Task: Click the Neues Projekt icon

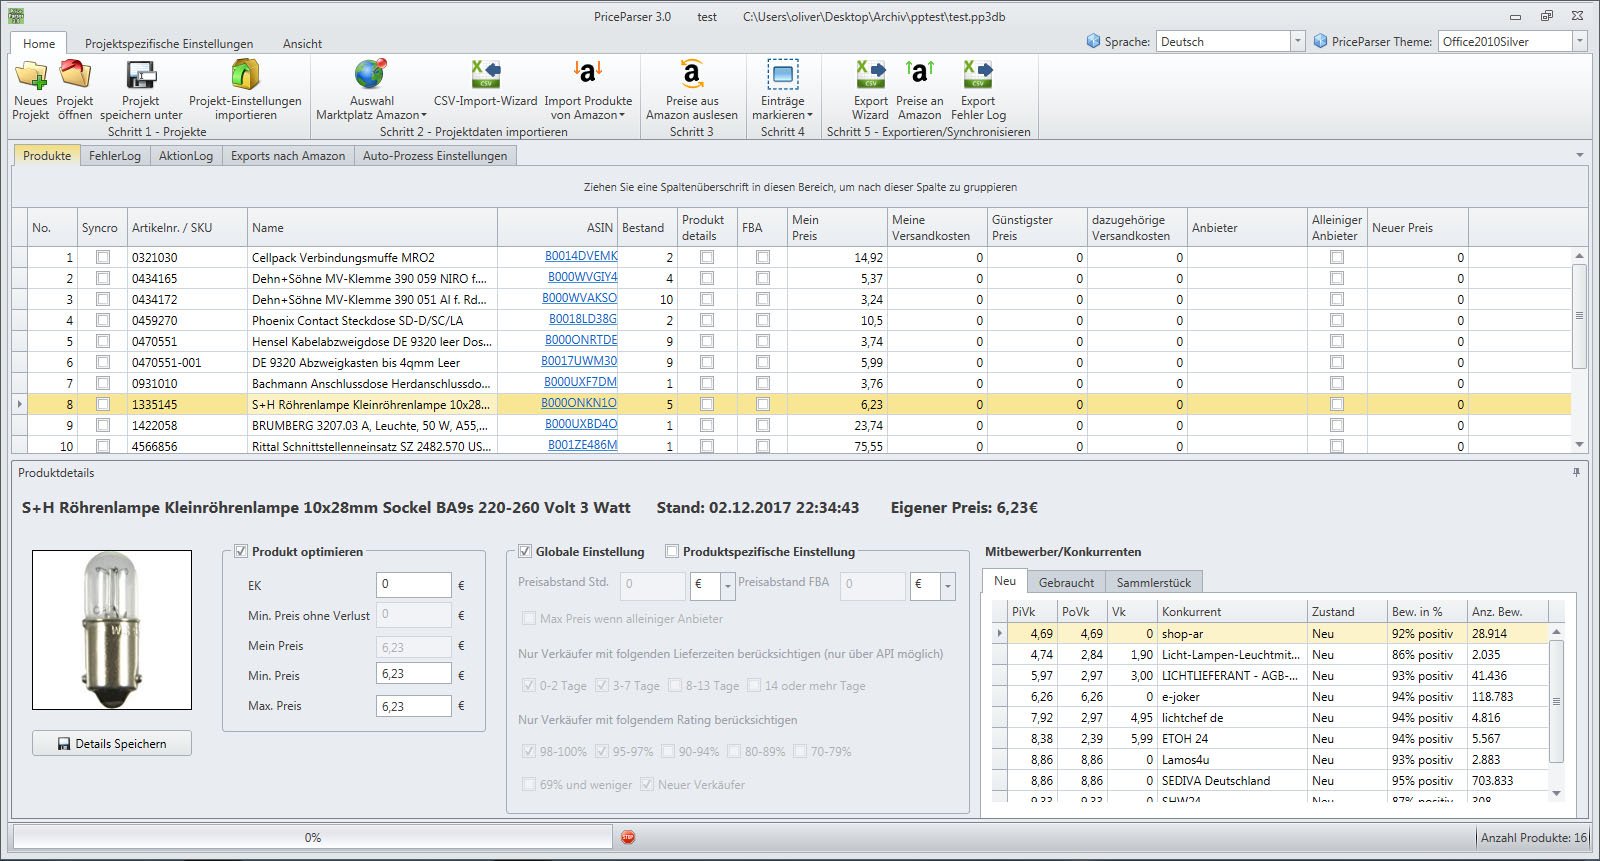Action: tap(31, 75)
